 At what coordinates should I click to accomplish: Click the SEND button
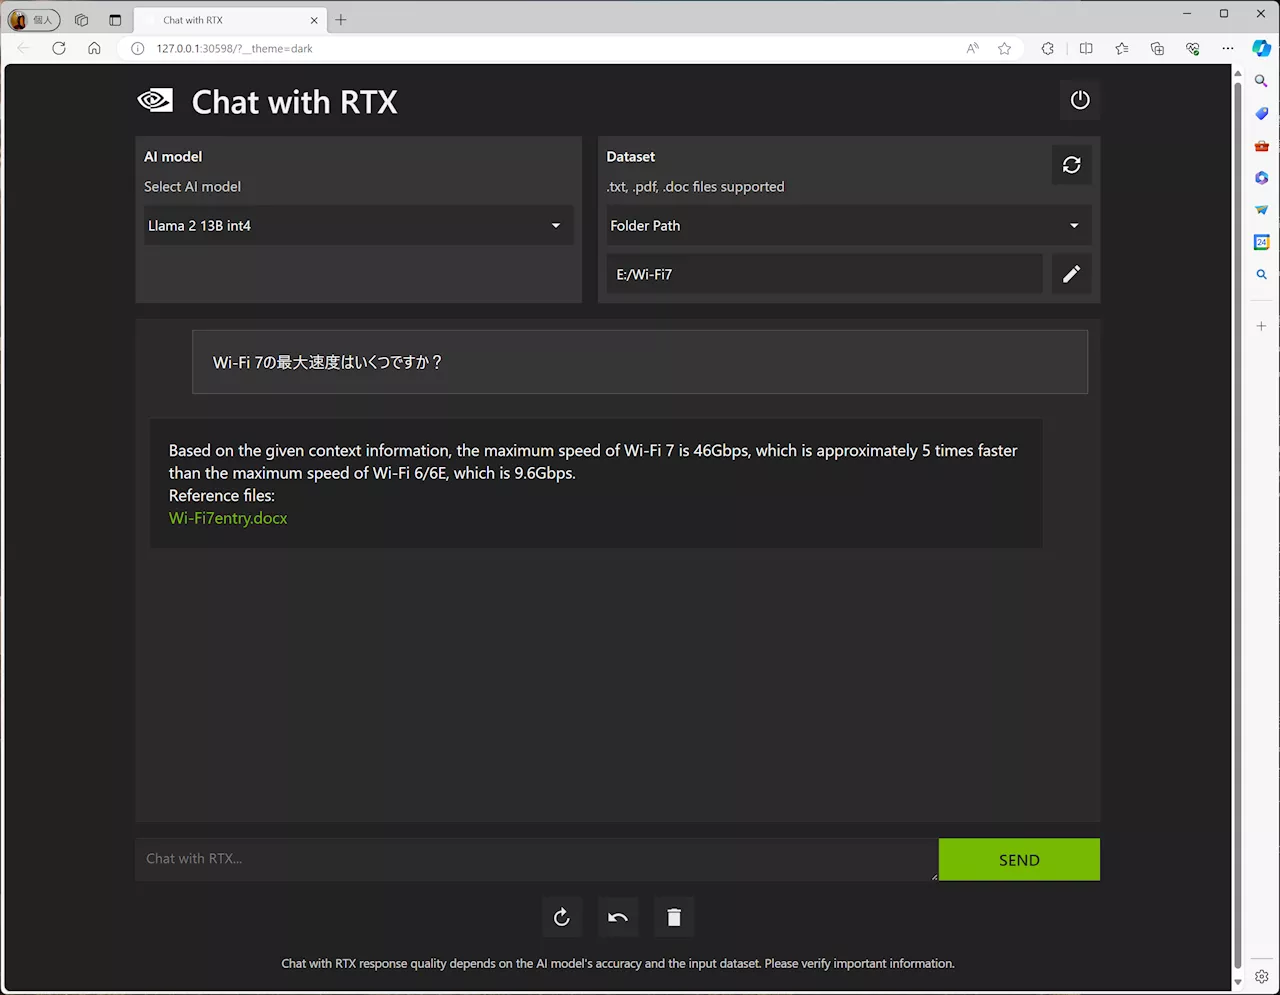(x=1019, y=860)
